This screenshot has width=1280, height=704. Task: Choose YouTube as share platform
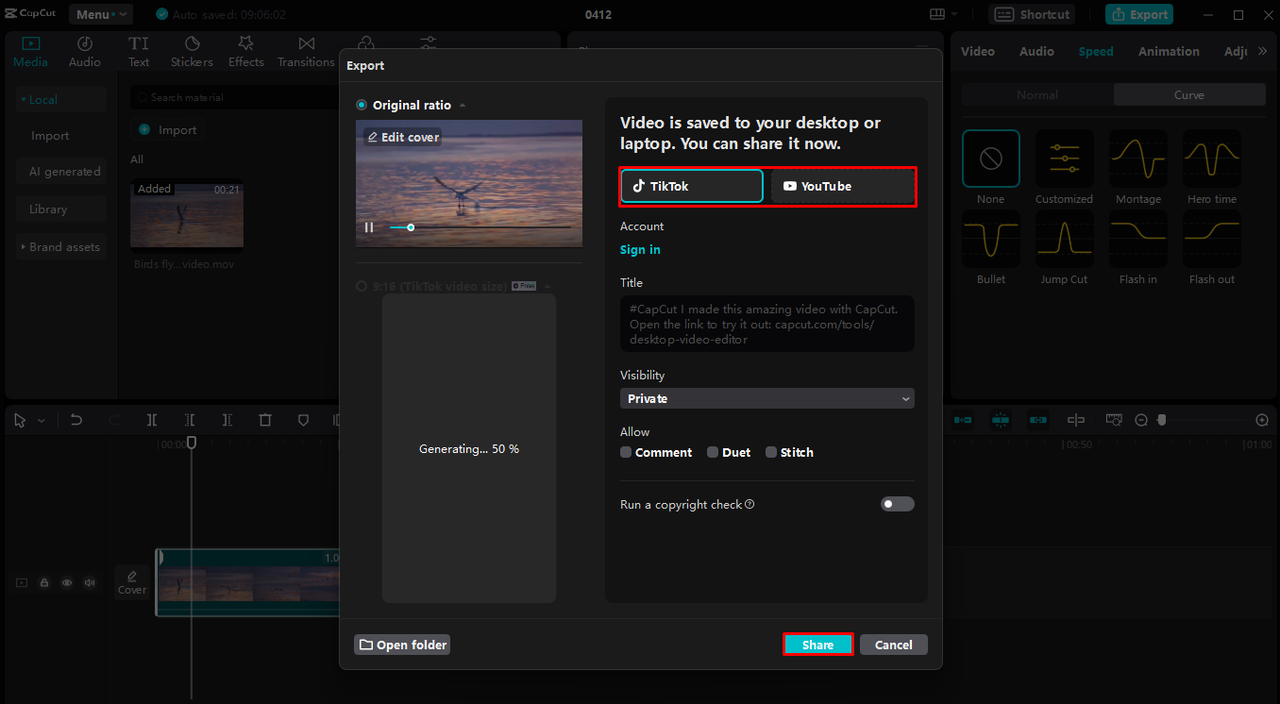[842, 186]
